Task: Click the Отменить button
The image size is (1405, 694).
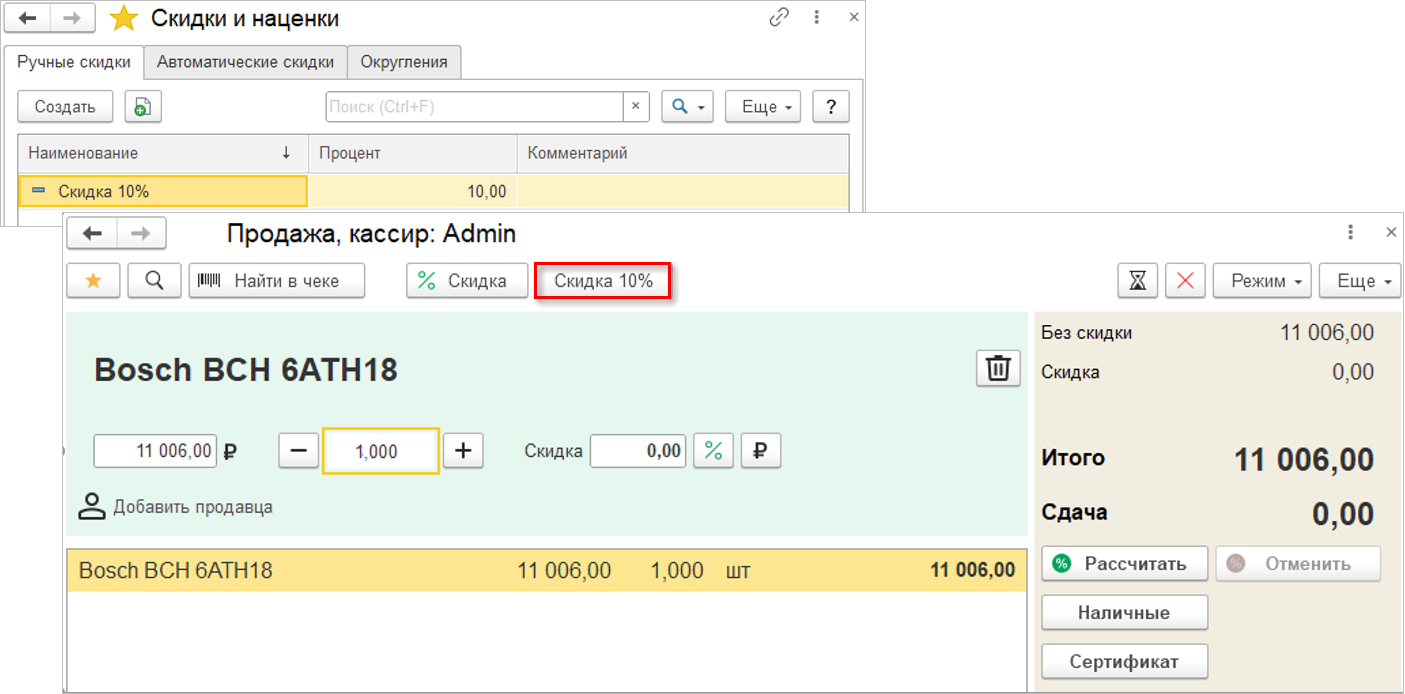Action: click(x=1298, y=564)
